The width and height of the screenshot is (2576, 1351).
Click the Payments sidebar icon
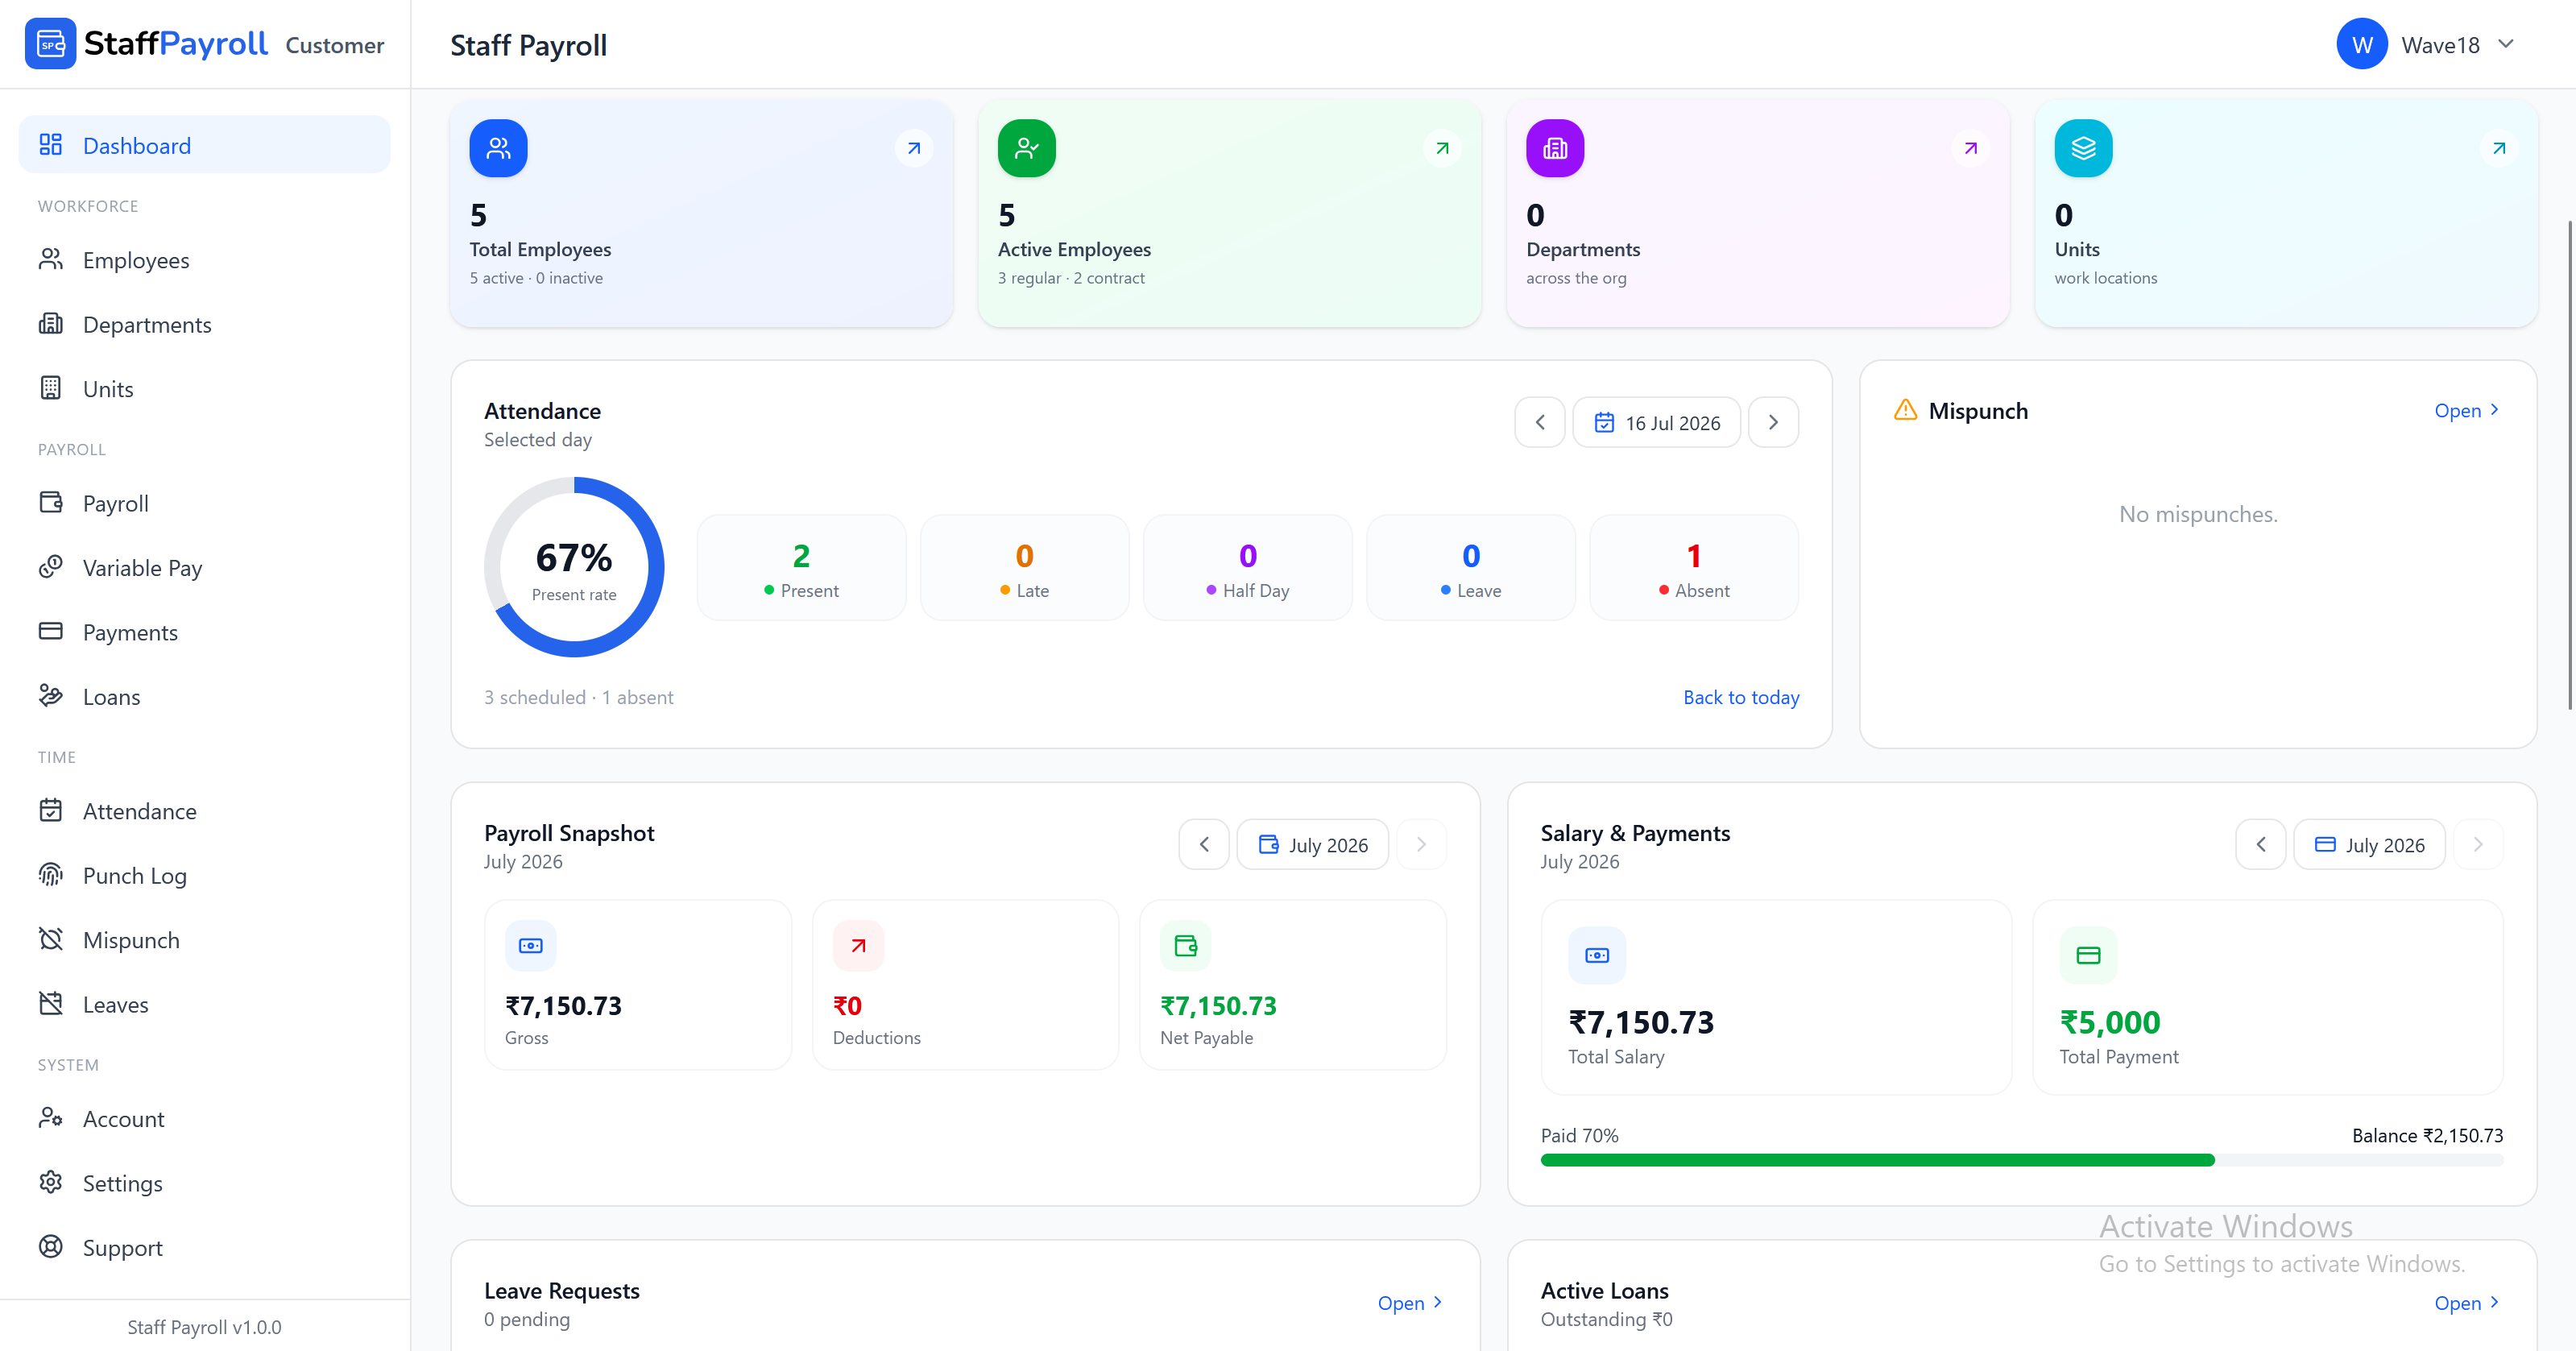tap(51, 632)
